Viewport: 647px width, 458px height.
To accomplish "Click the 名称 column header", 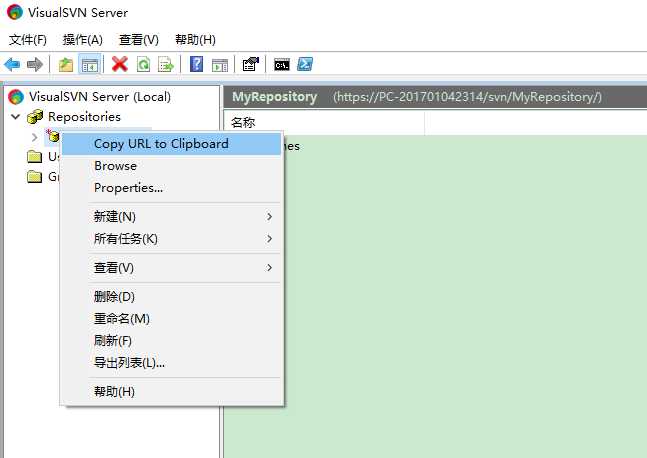I will point(324,122).
